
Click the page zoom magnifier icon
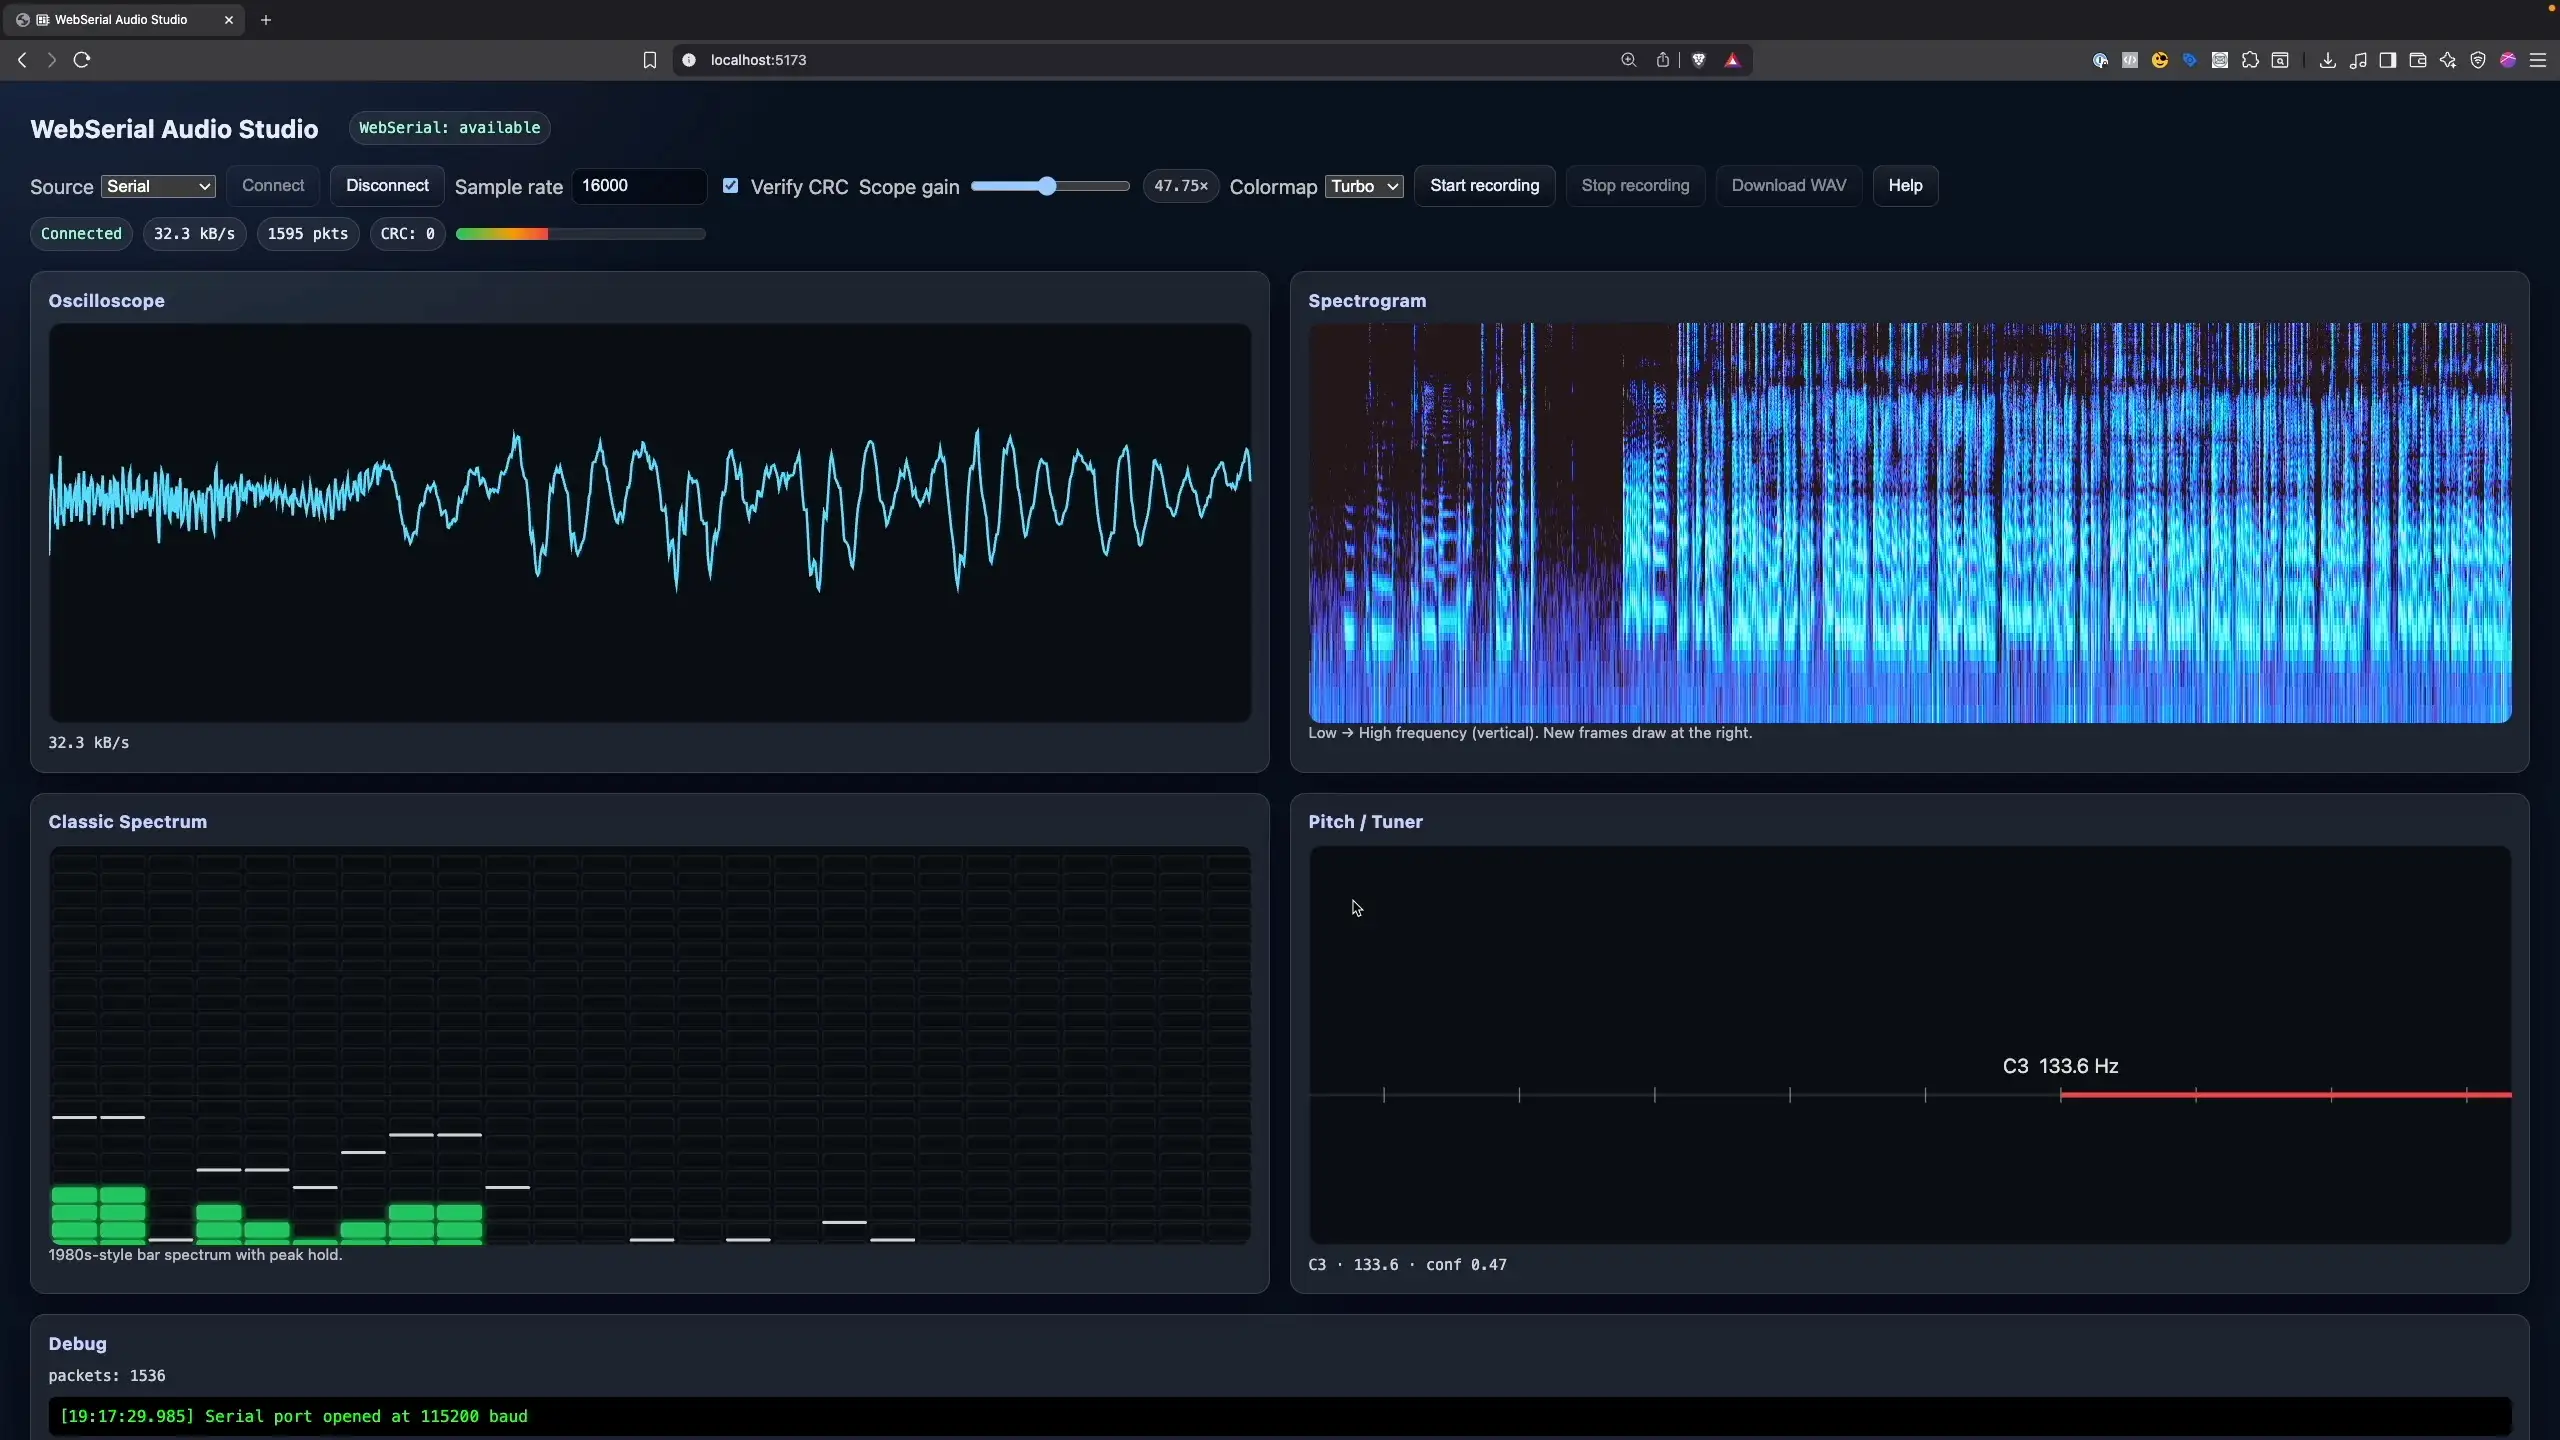pyautogui.click(x=1628, y=60)
